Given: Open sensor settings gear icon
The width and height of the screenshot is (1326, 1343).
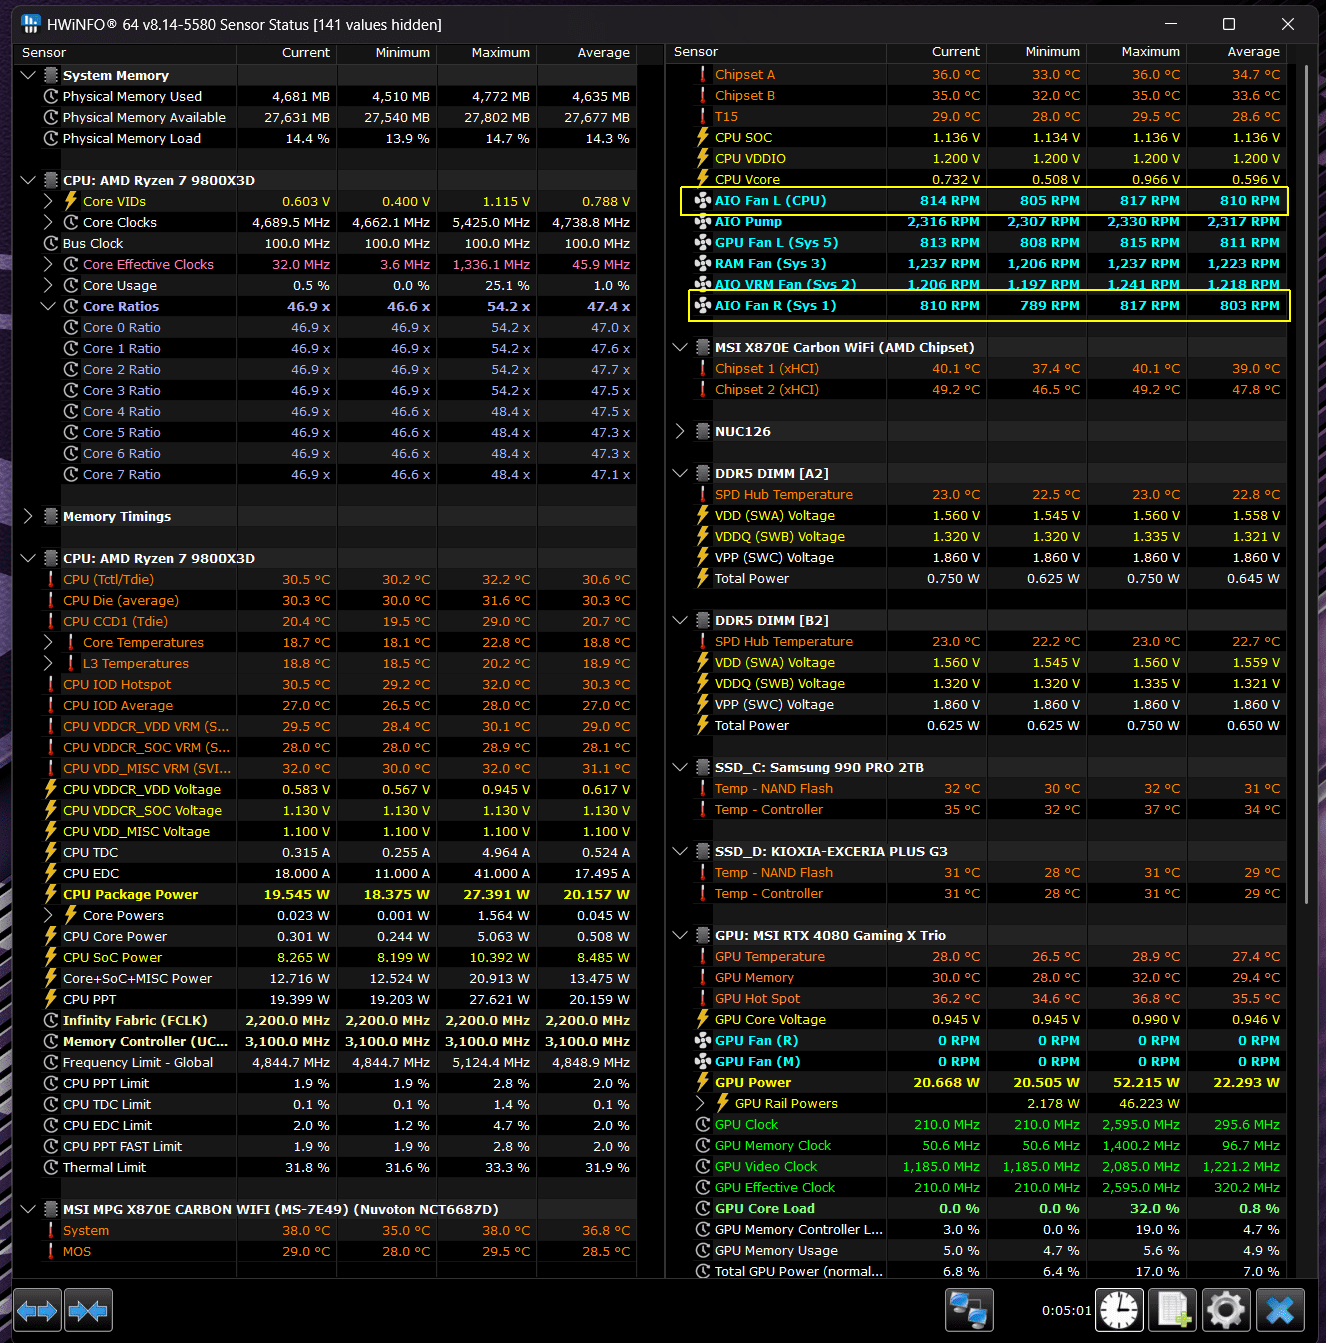Looking at the screenshot, I should [1227, 1310].
